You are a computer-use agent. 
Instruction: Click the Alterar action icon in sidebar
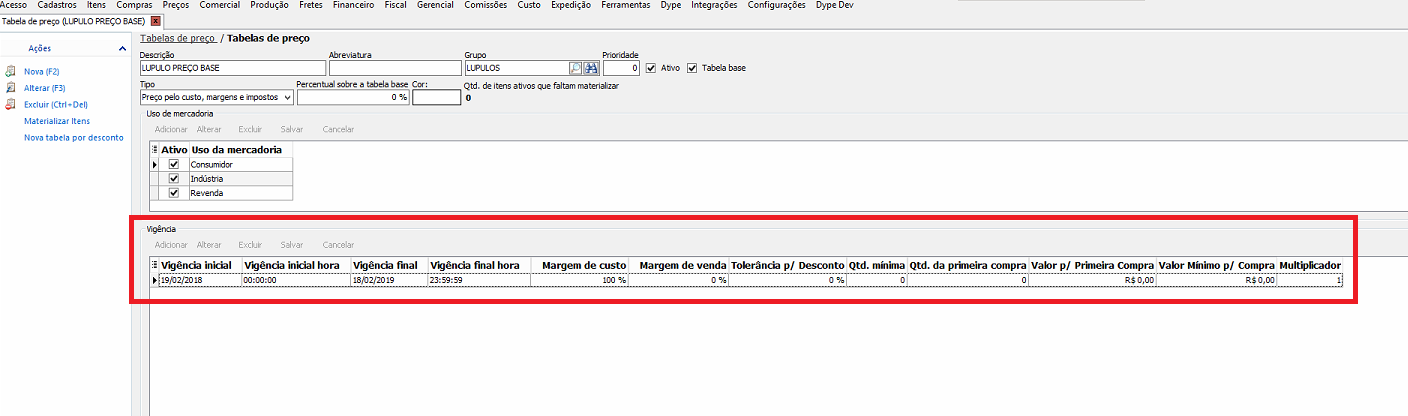11,88
